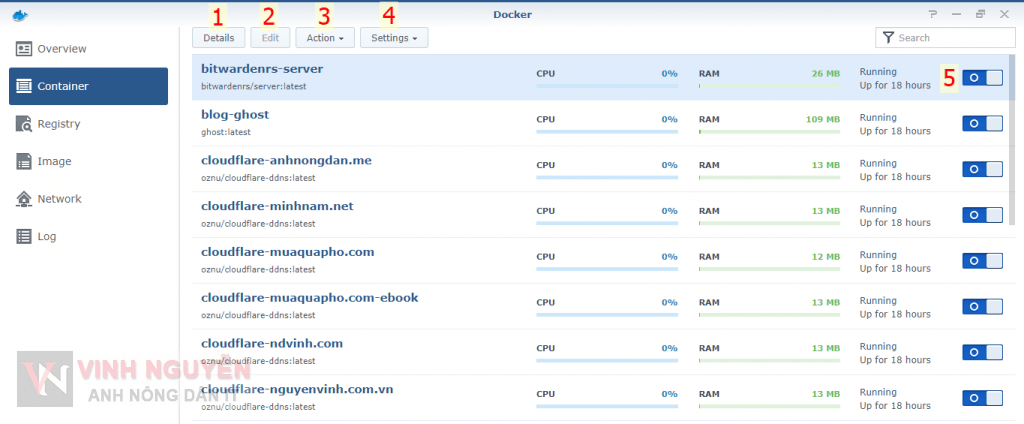Stop the cloudflare-minhnam.net container via switch
Image resolution: width=1024 pixels, height=424 pixels.
[982, 215]
